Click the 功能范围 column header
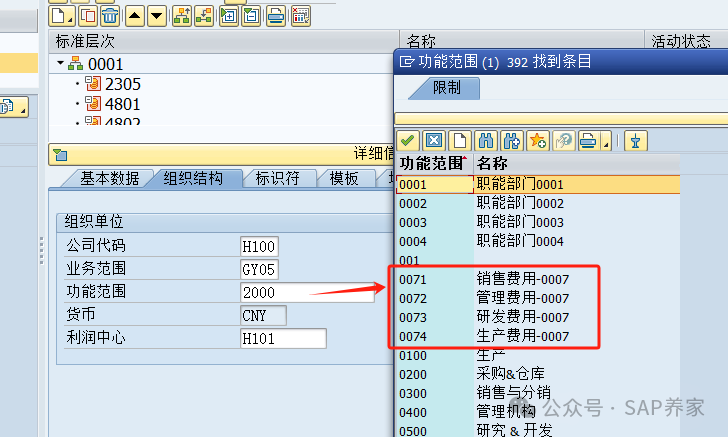 click(x=435, y=163)
